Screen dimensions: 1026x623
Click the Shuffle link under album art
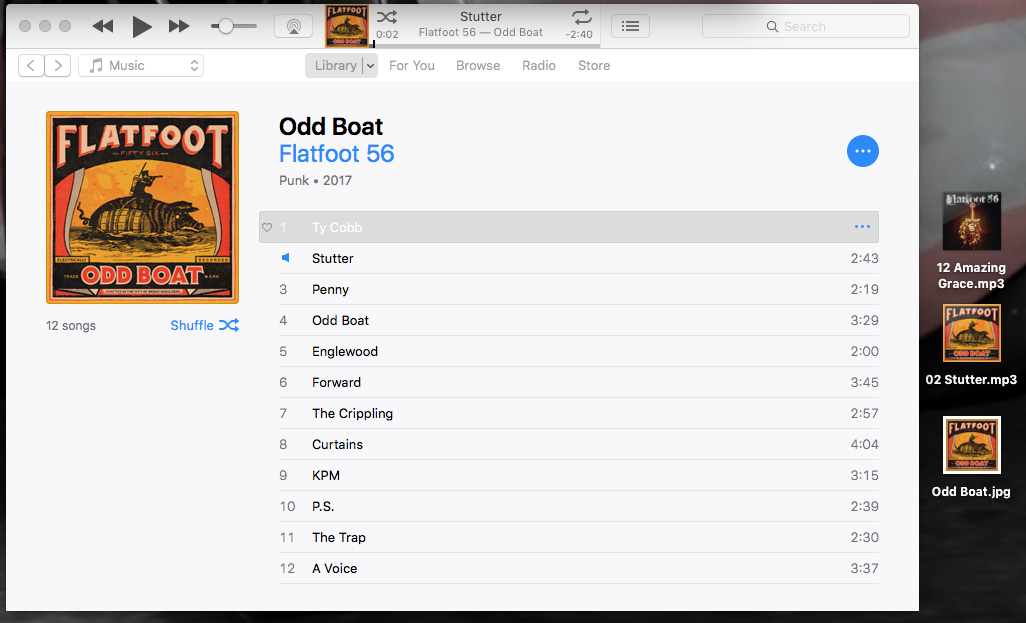(204, 325)
